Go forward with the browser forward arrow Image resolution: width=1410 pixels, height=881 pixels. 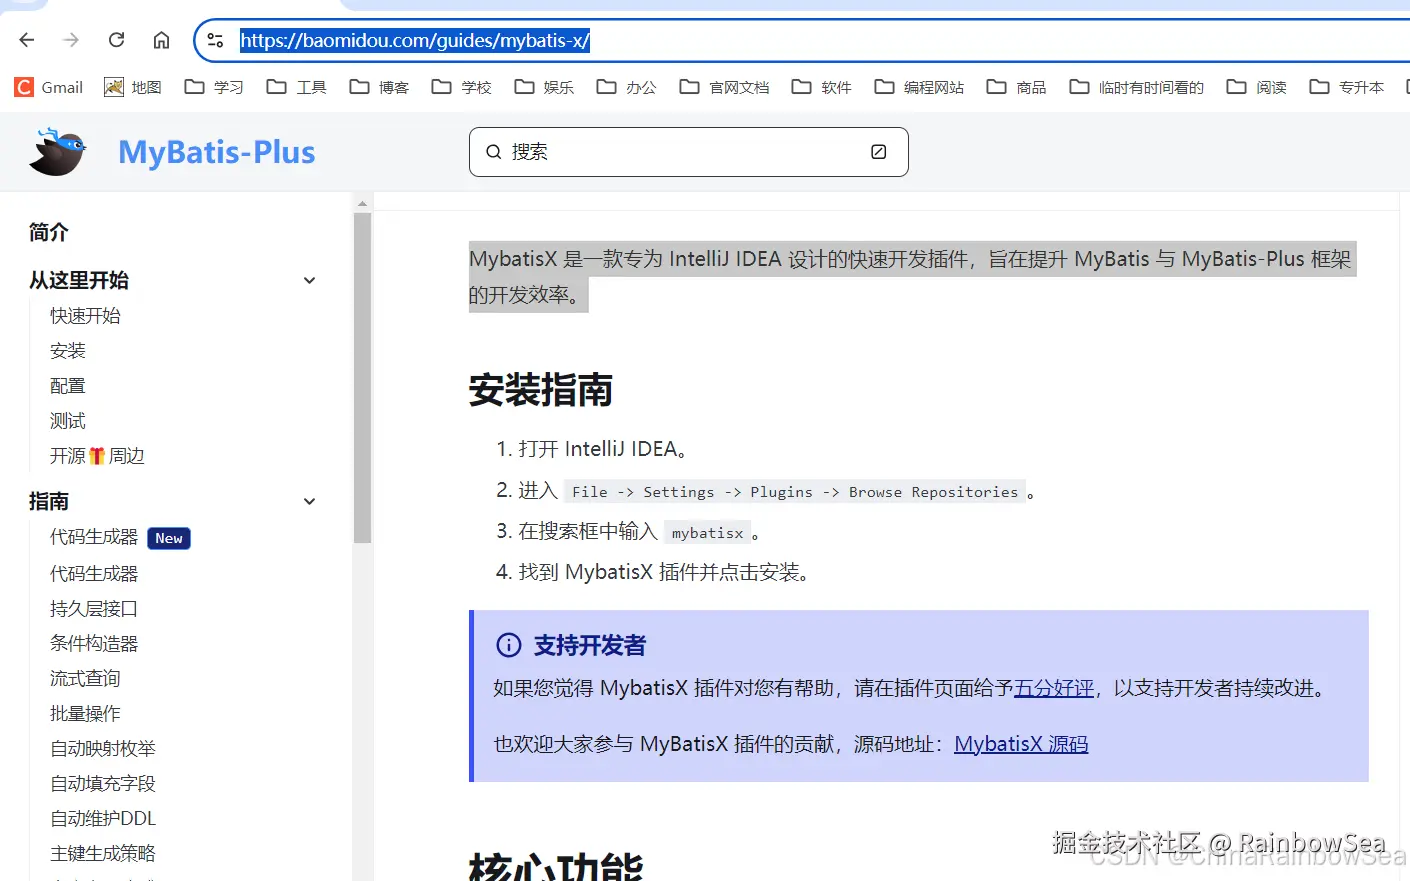[x=71, y=40]
